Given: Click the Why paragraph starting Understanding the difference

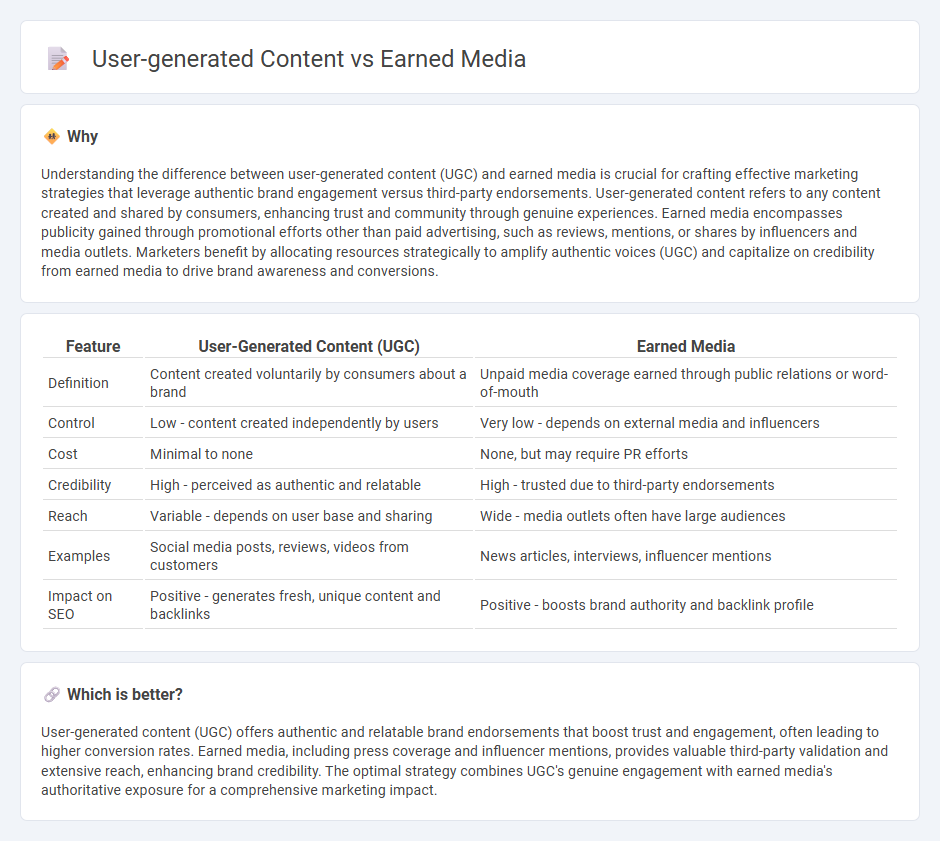Looking at the screenshot, I should [460, 222].
